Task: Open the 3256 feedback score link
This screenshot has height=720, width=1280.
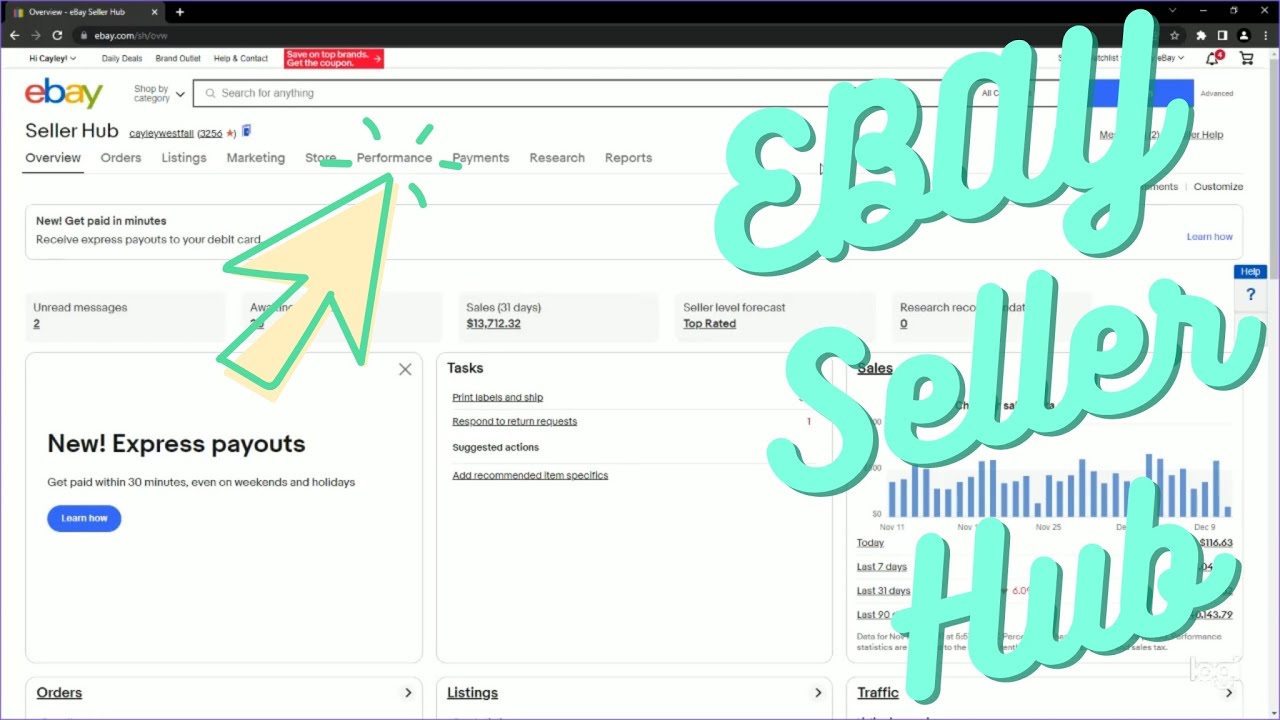Action: (210, 133)
